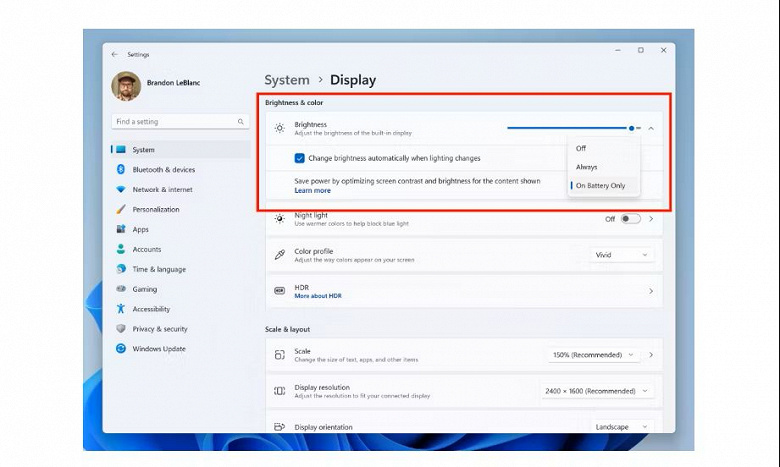Viewport: 780px width, 467px height.
Task: Adjust the Brightness slider
Action: [574, 128]
